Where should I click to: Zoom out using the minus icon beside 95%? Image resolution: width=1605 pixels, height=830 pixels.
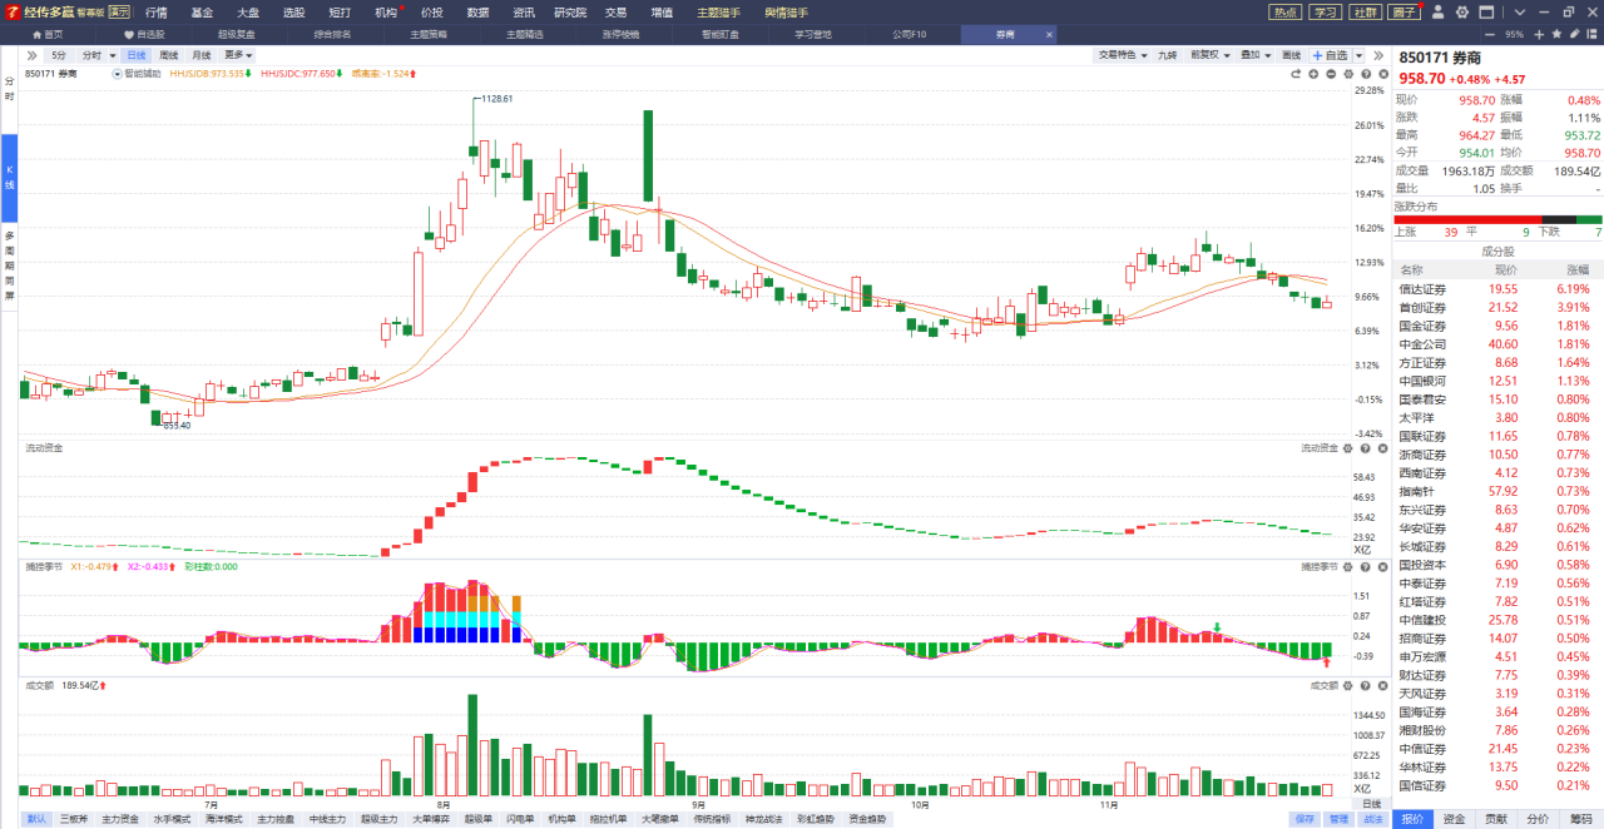(x=1490, y=34)
